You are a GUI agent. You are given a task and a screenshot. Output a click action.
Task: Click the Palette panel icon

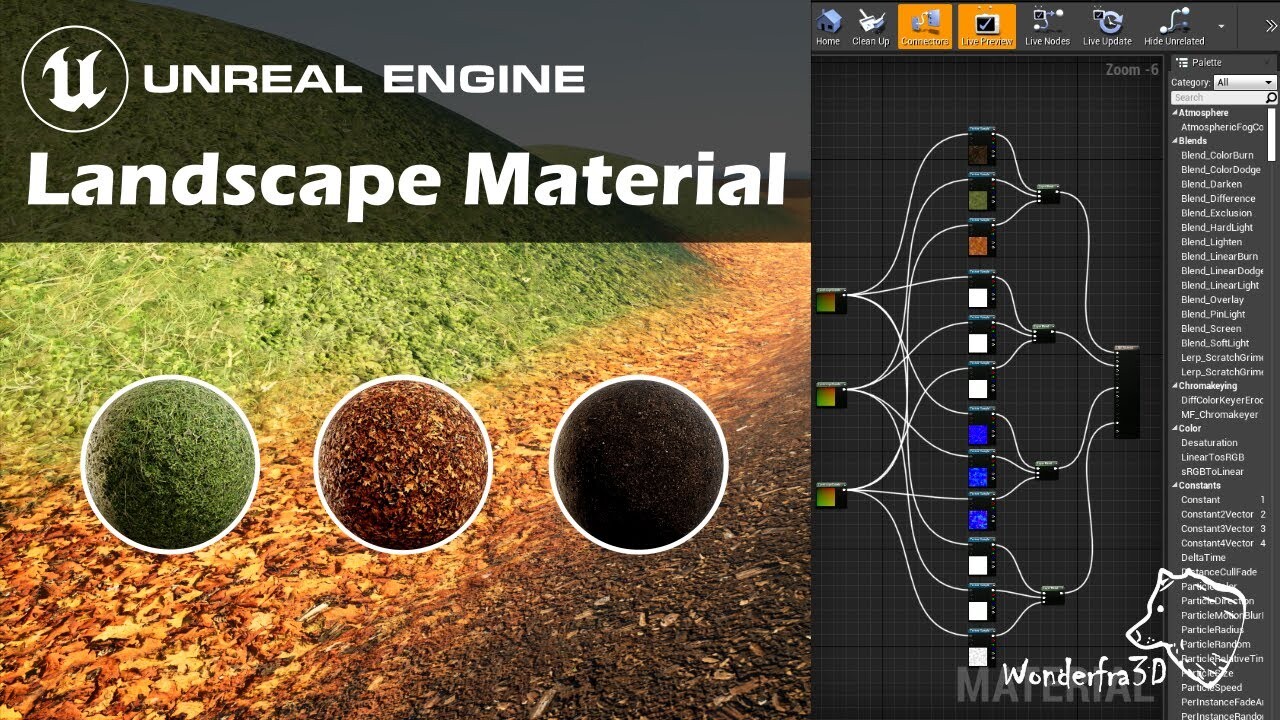pos(1181,61)
